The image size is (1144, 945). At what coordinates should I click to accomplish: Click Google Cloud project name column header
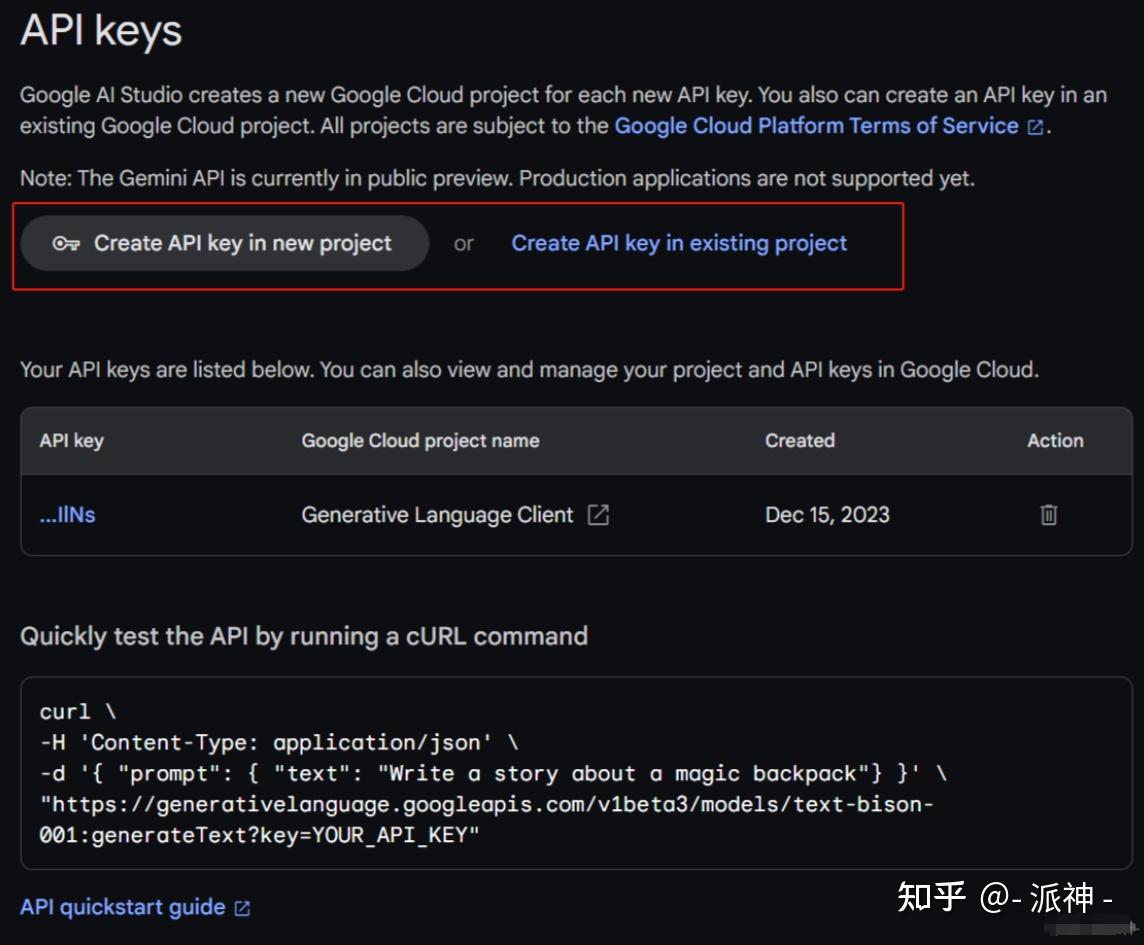(420, 440)
